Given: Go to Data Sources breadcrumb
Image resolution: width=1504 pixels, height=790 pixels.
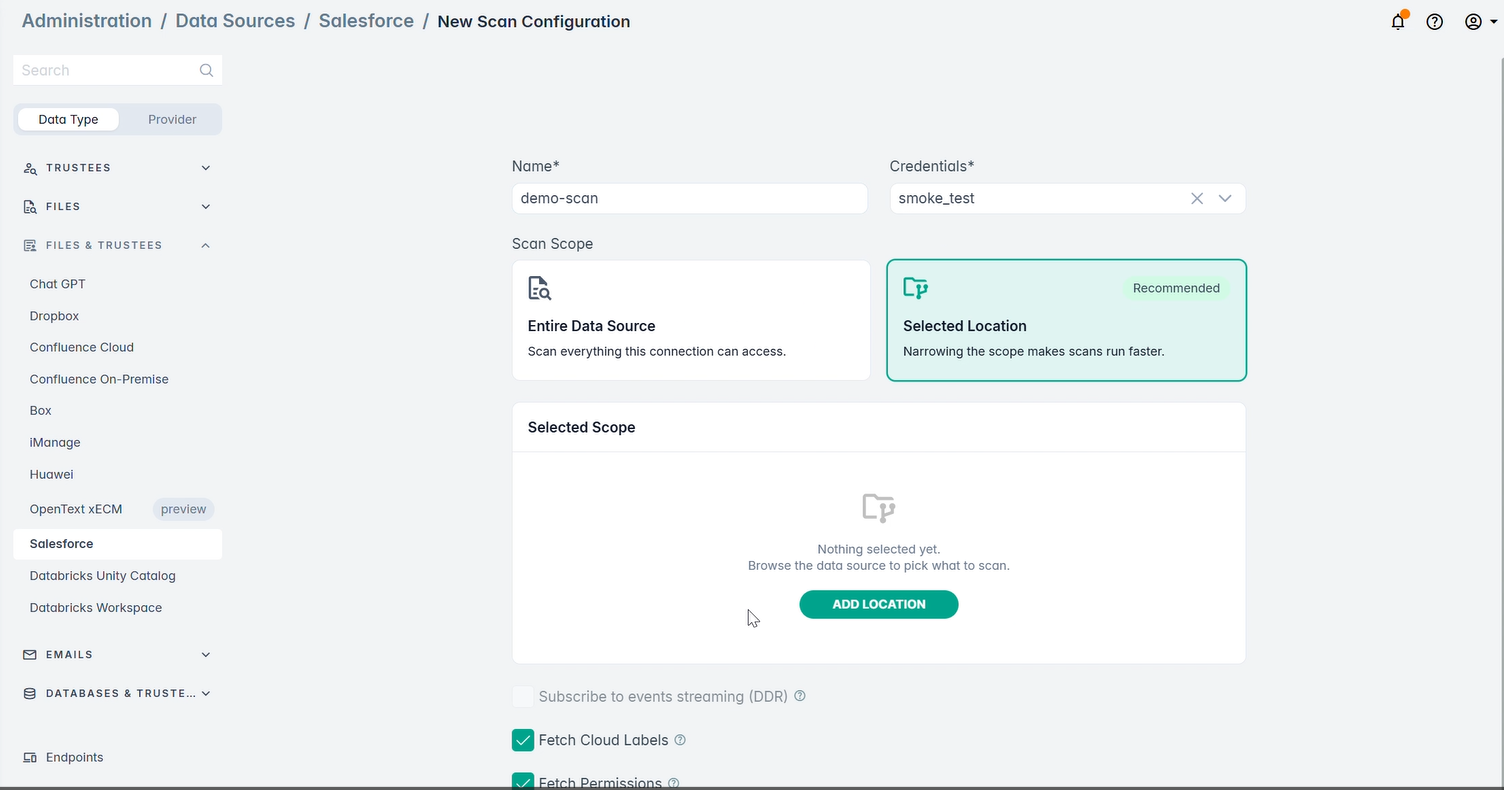Looking at the screenshot, I should click(235, 21).
